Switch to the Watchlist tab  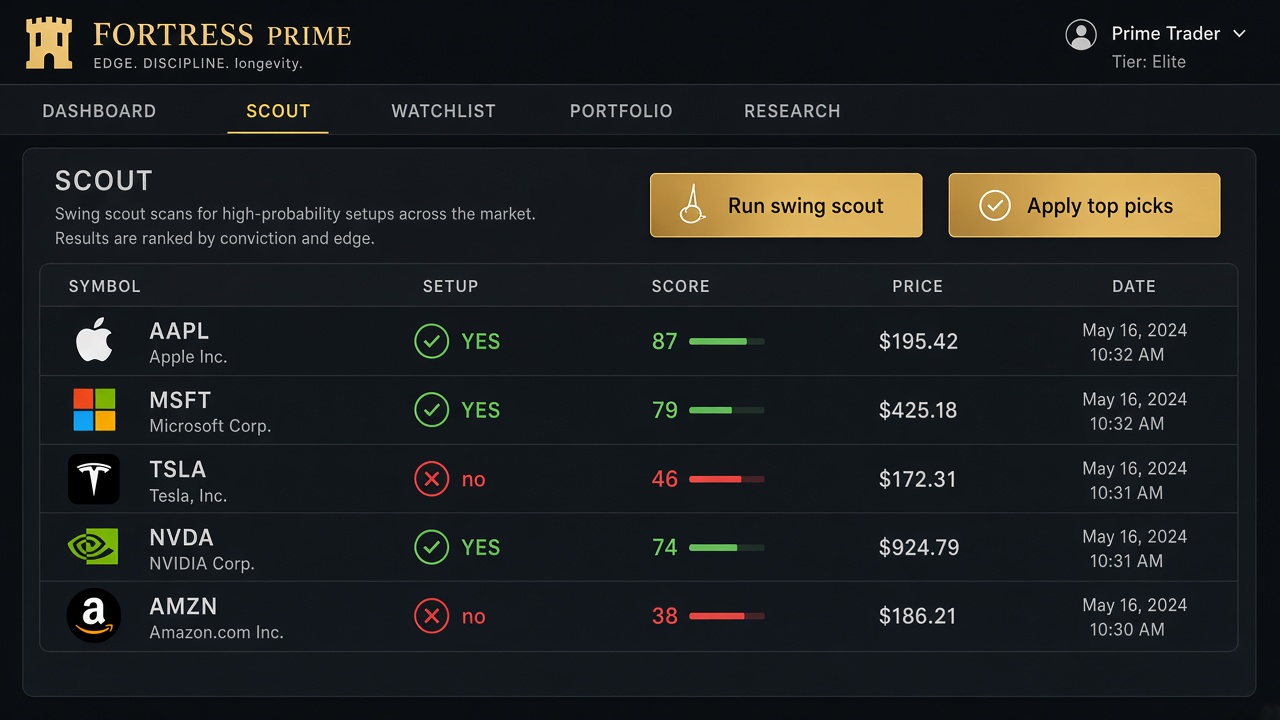click(x=443, y=111)
